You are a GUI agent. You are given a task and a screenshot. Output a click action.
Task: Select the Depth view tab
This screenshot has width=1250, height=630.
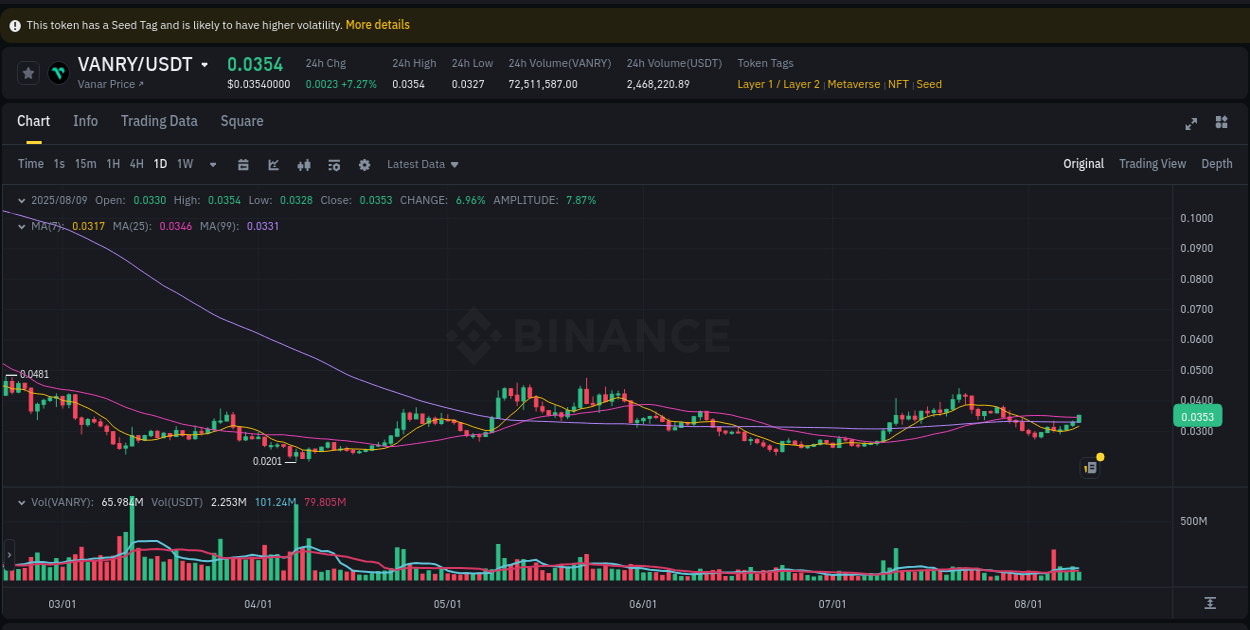(x=1217, y=163)
